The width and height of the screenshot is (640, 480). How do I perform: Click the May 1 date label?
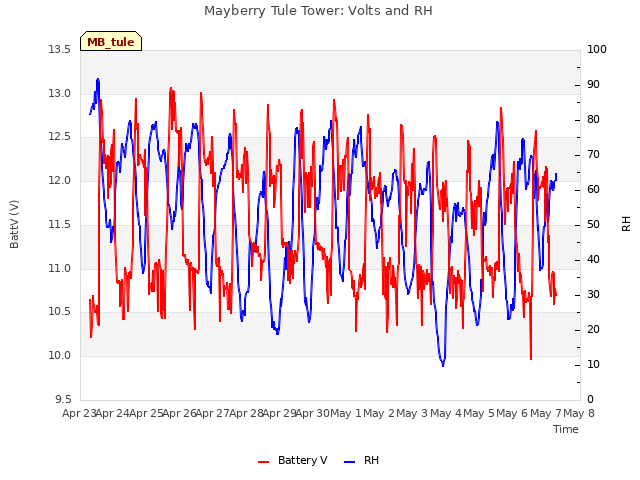pyautogui.click(x=346, y=414)
